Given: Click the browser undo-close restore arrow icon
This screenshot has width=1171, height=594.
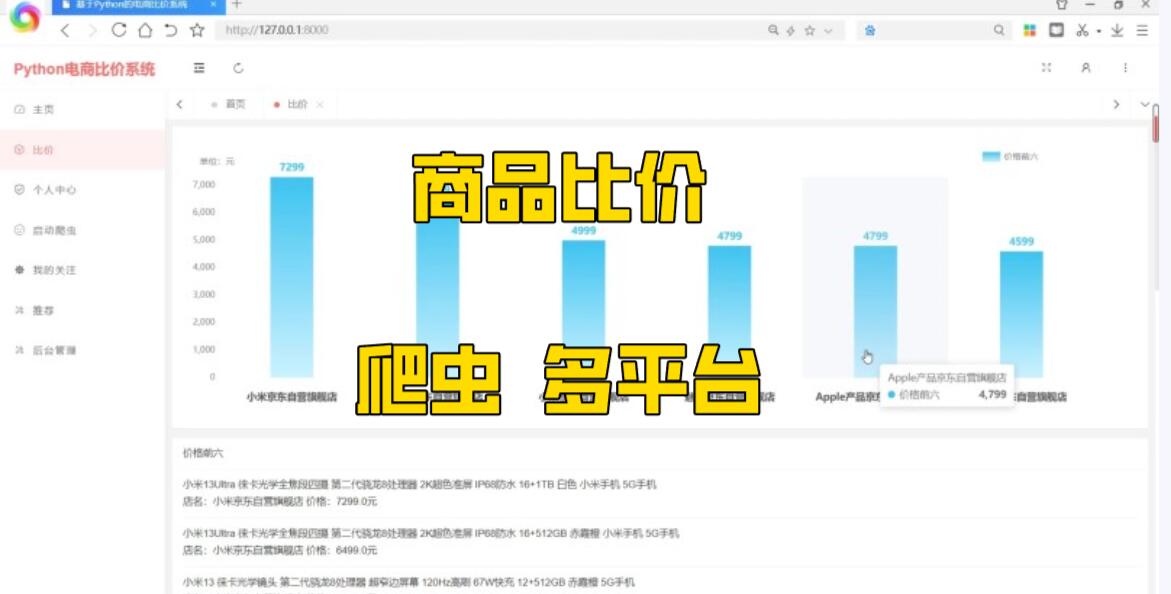Looking at the screenshot, I should coord(171,30).
